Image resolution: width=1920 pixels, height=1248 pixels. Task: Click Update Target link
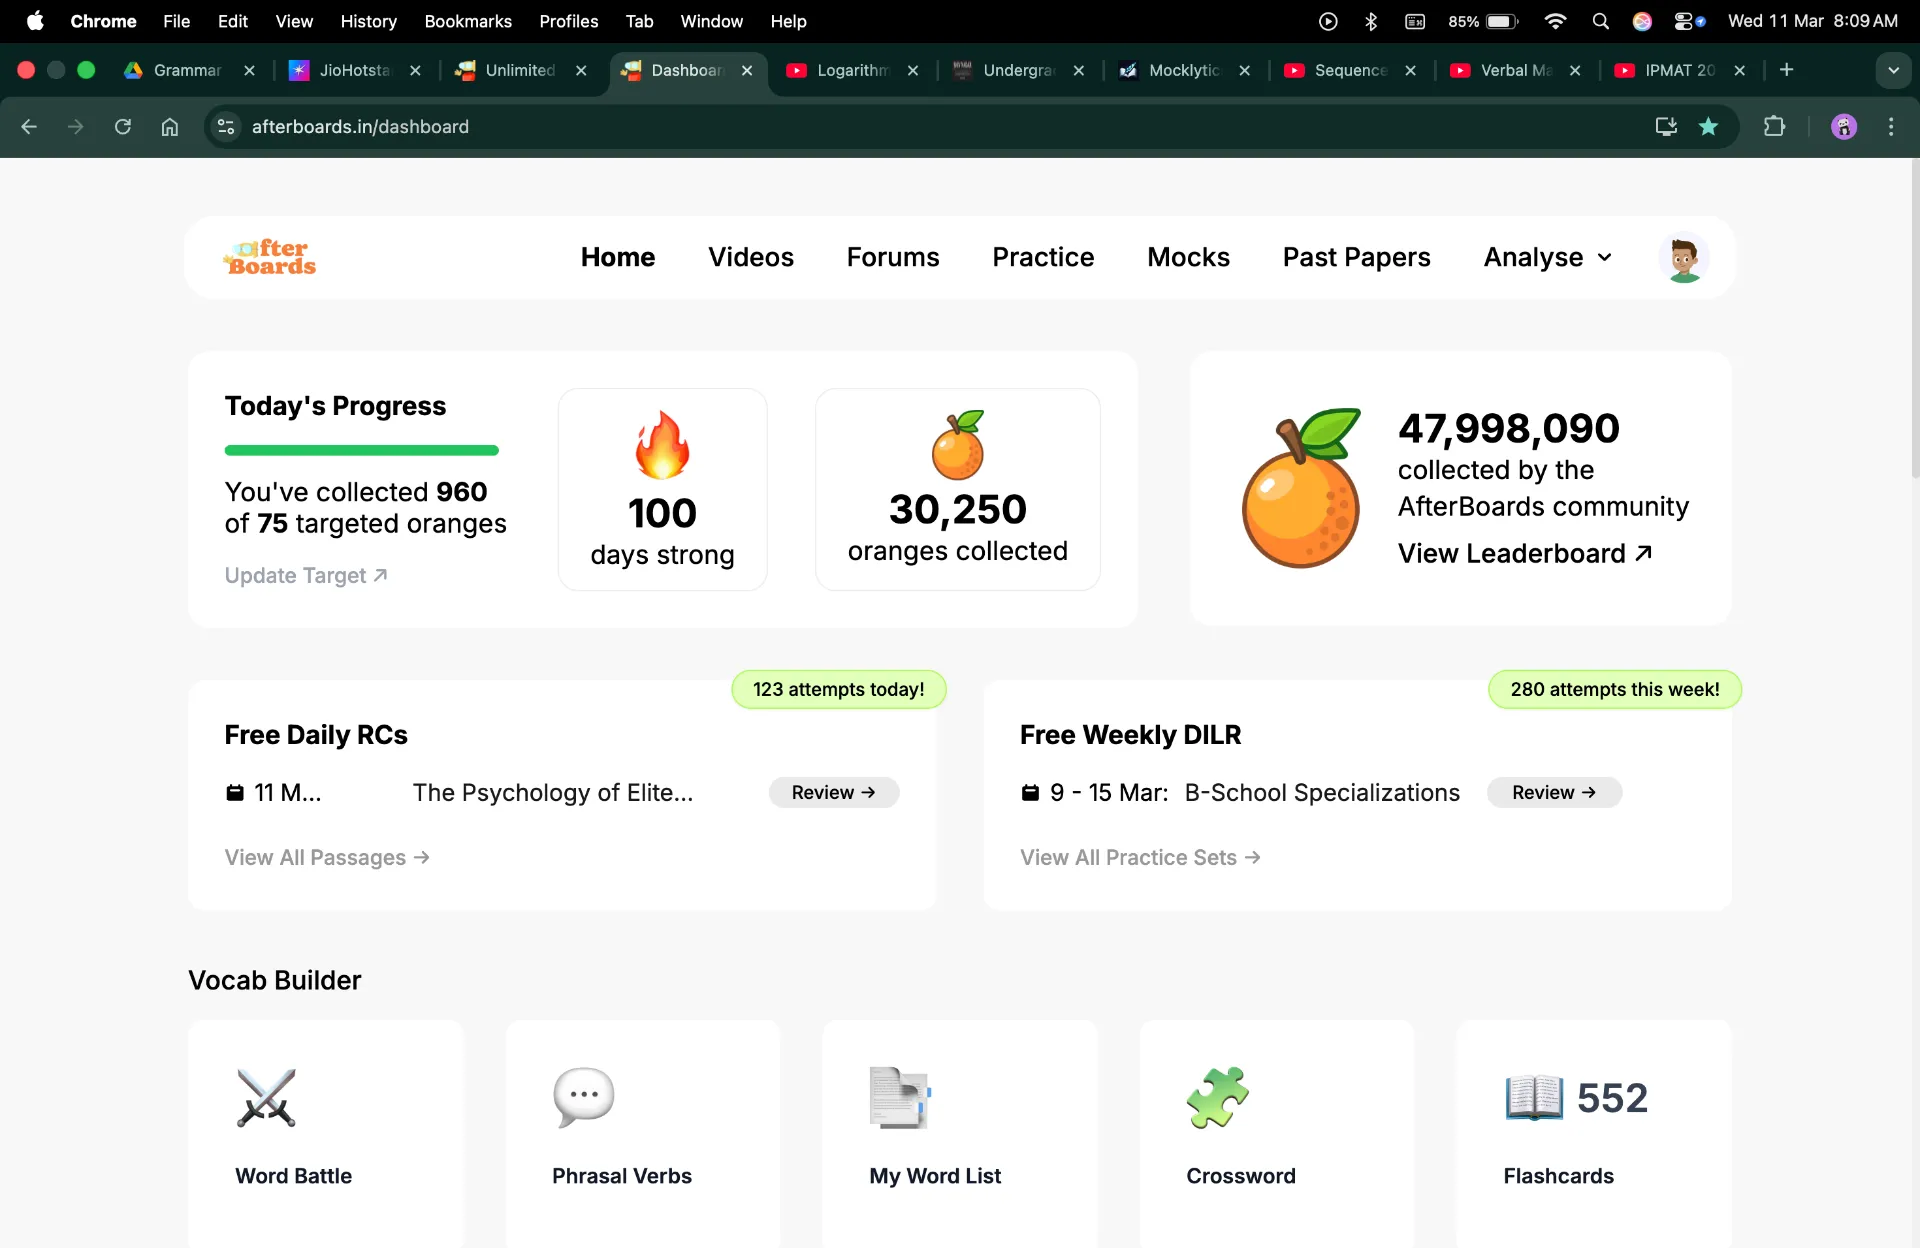(306, 575)
